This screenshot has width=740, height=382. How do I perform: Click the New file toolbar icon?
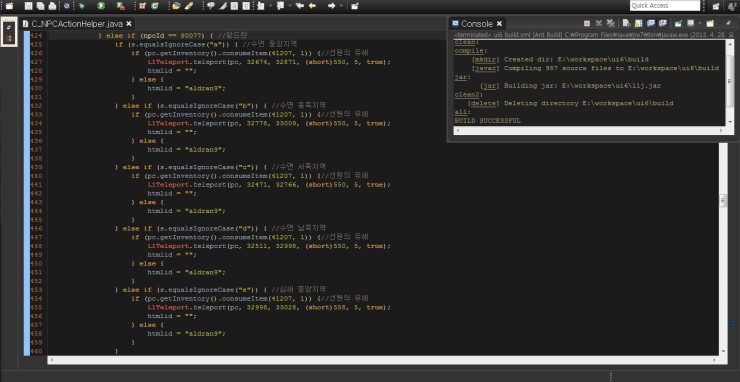click(9, 6)
